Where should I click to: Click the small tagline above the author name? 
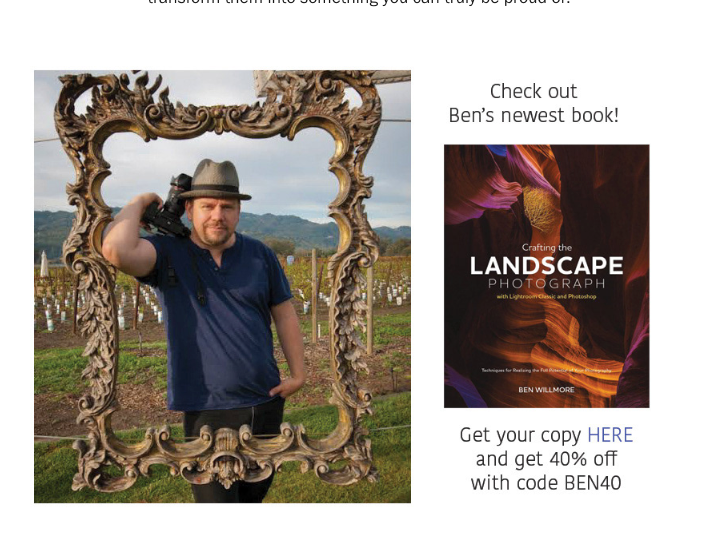pyautogui.click(x=546, y=370)
